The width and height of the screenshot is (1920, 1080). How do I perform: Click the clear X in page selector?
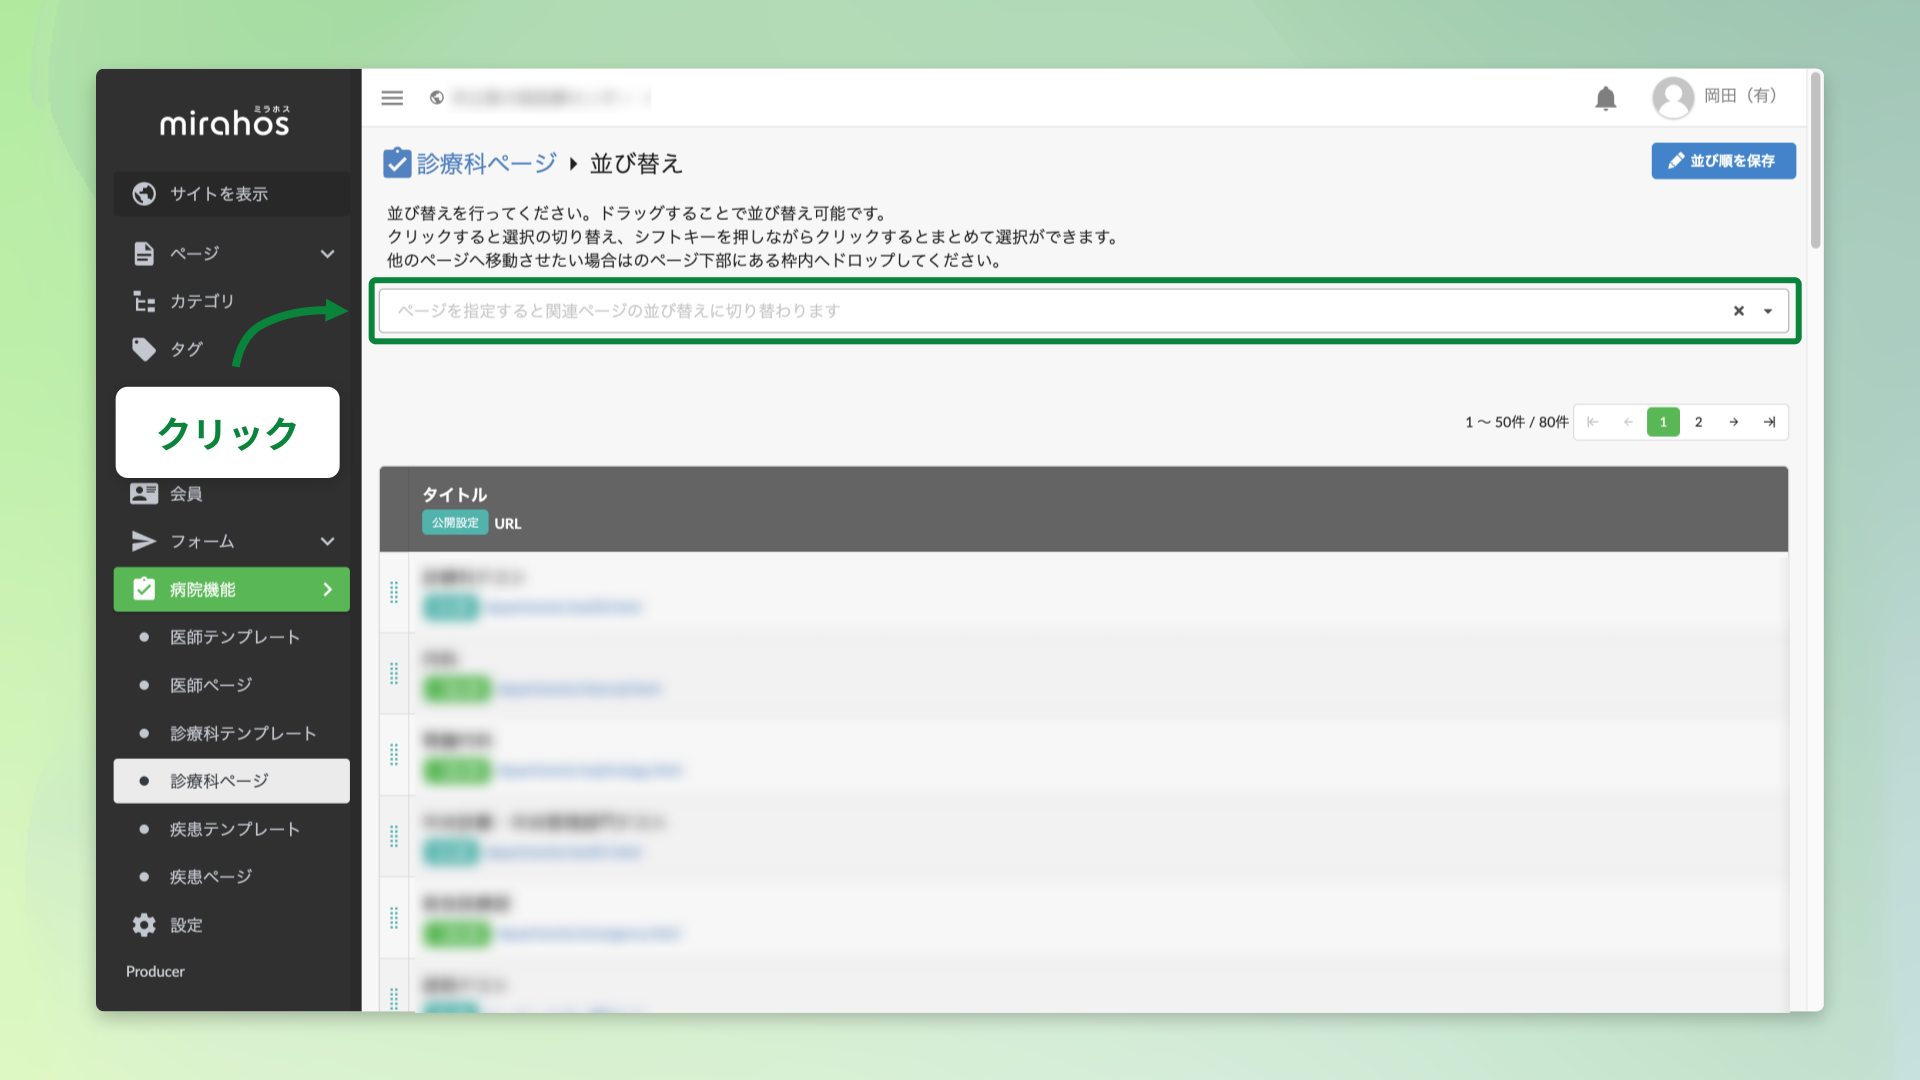click(1739, 311)
